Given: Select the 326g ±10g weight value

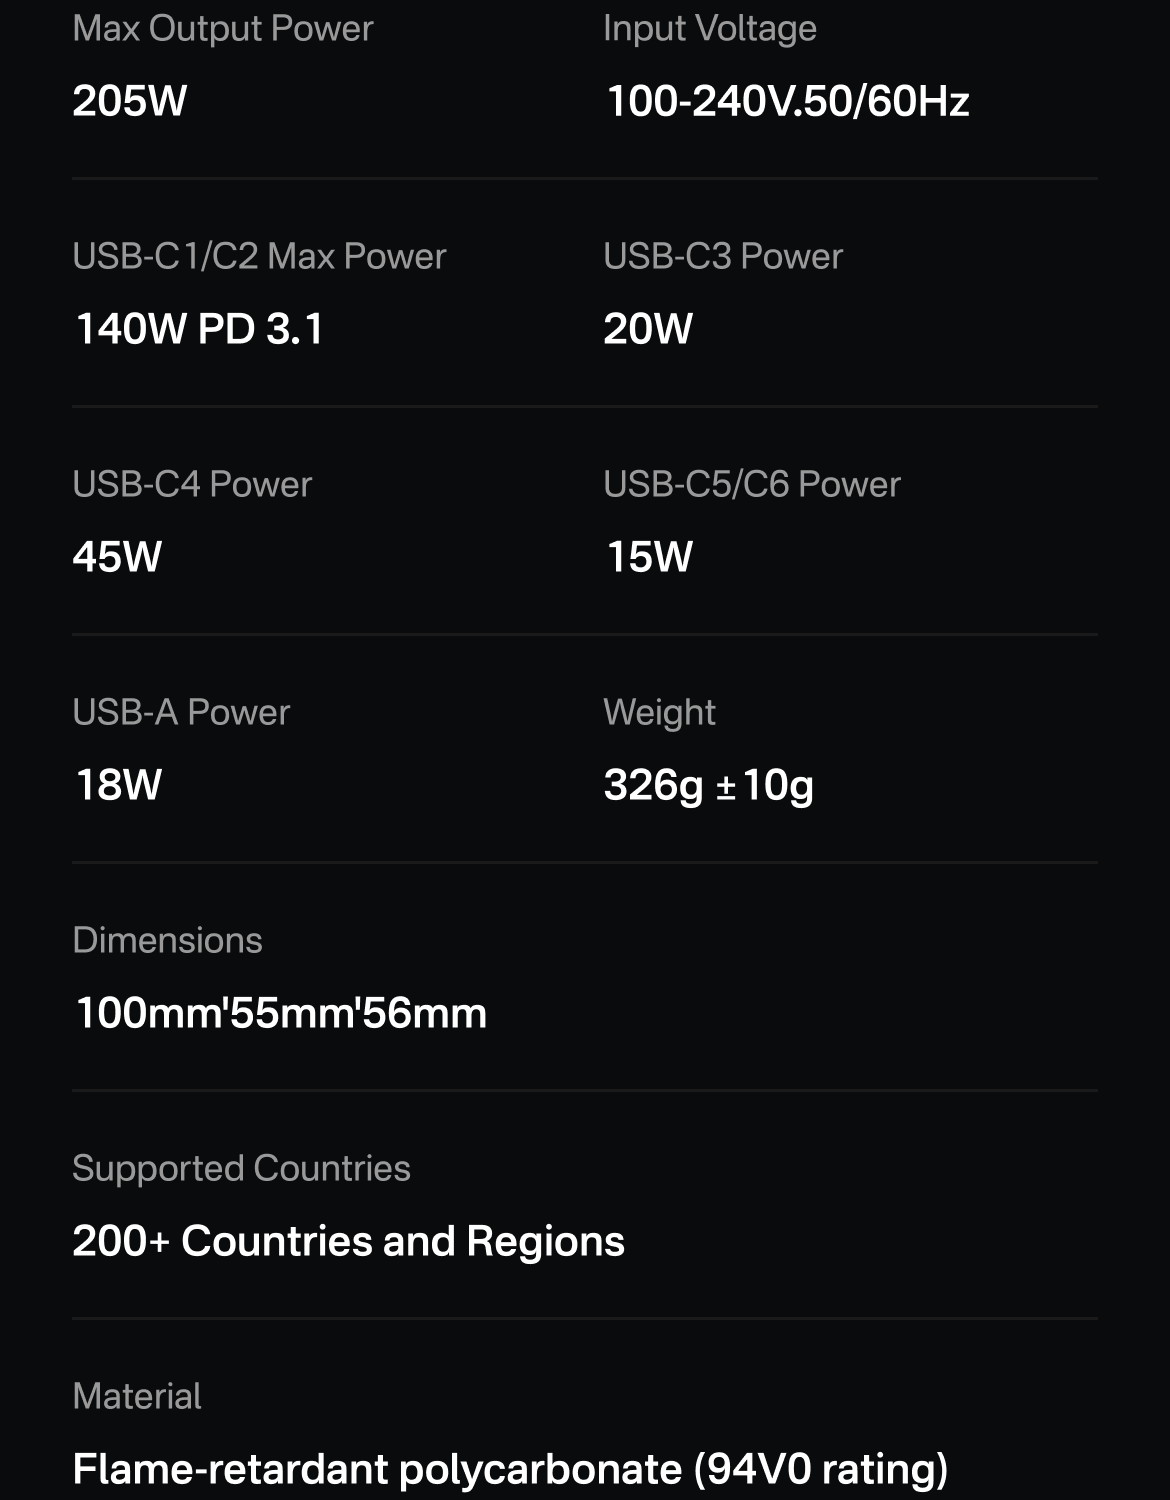Looking at the screenshot, I should [x=708, y=784].
